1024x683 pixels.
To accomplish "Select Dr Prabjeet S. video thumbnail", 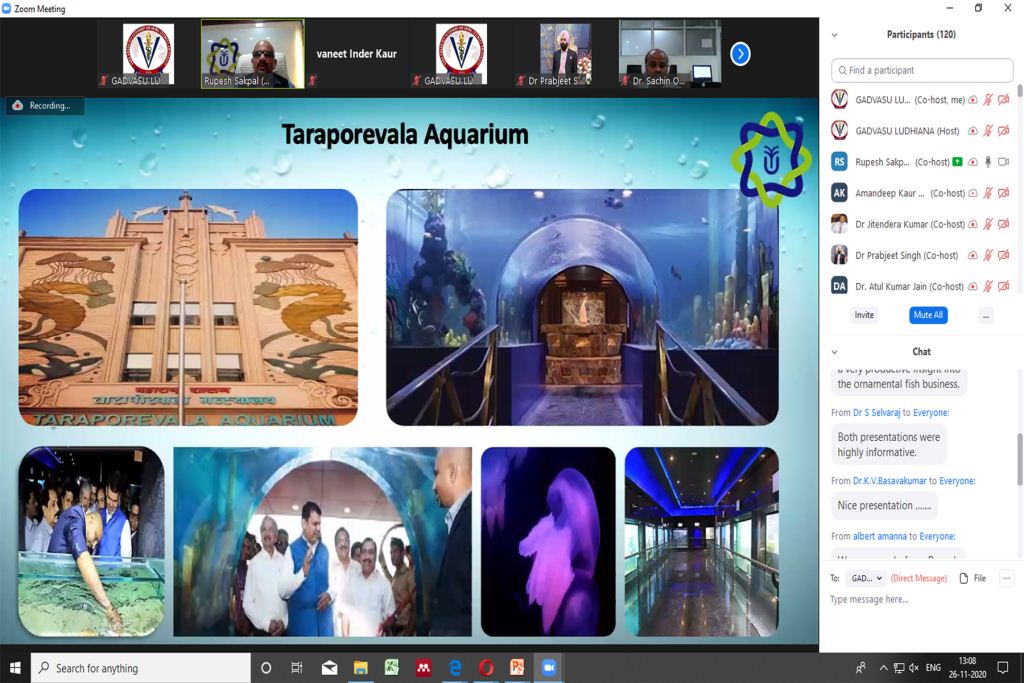I will pyautogui.click(x=566, y=54).
